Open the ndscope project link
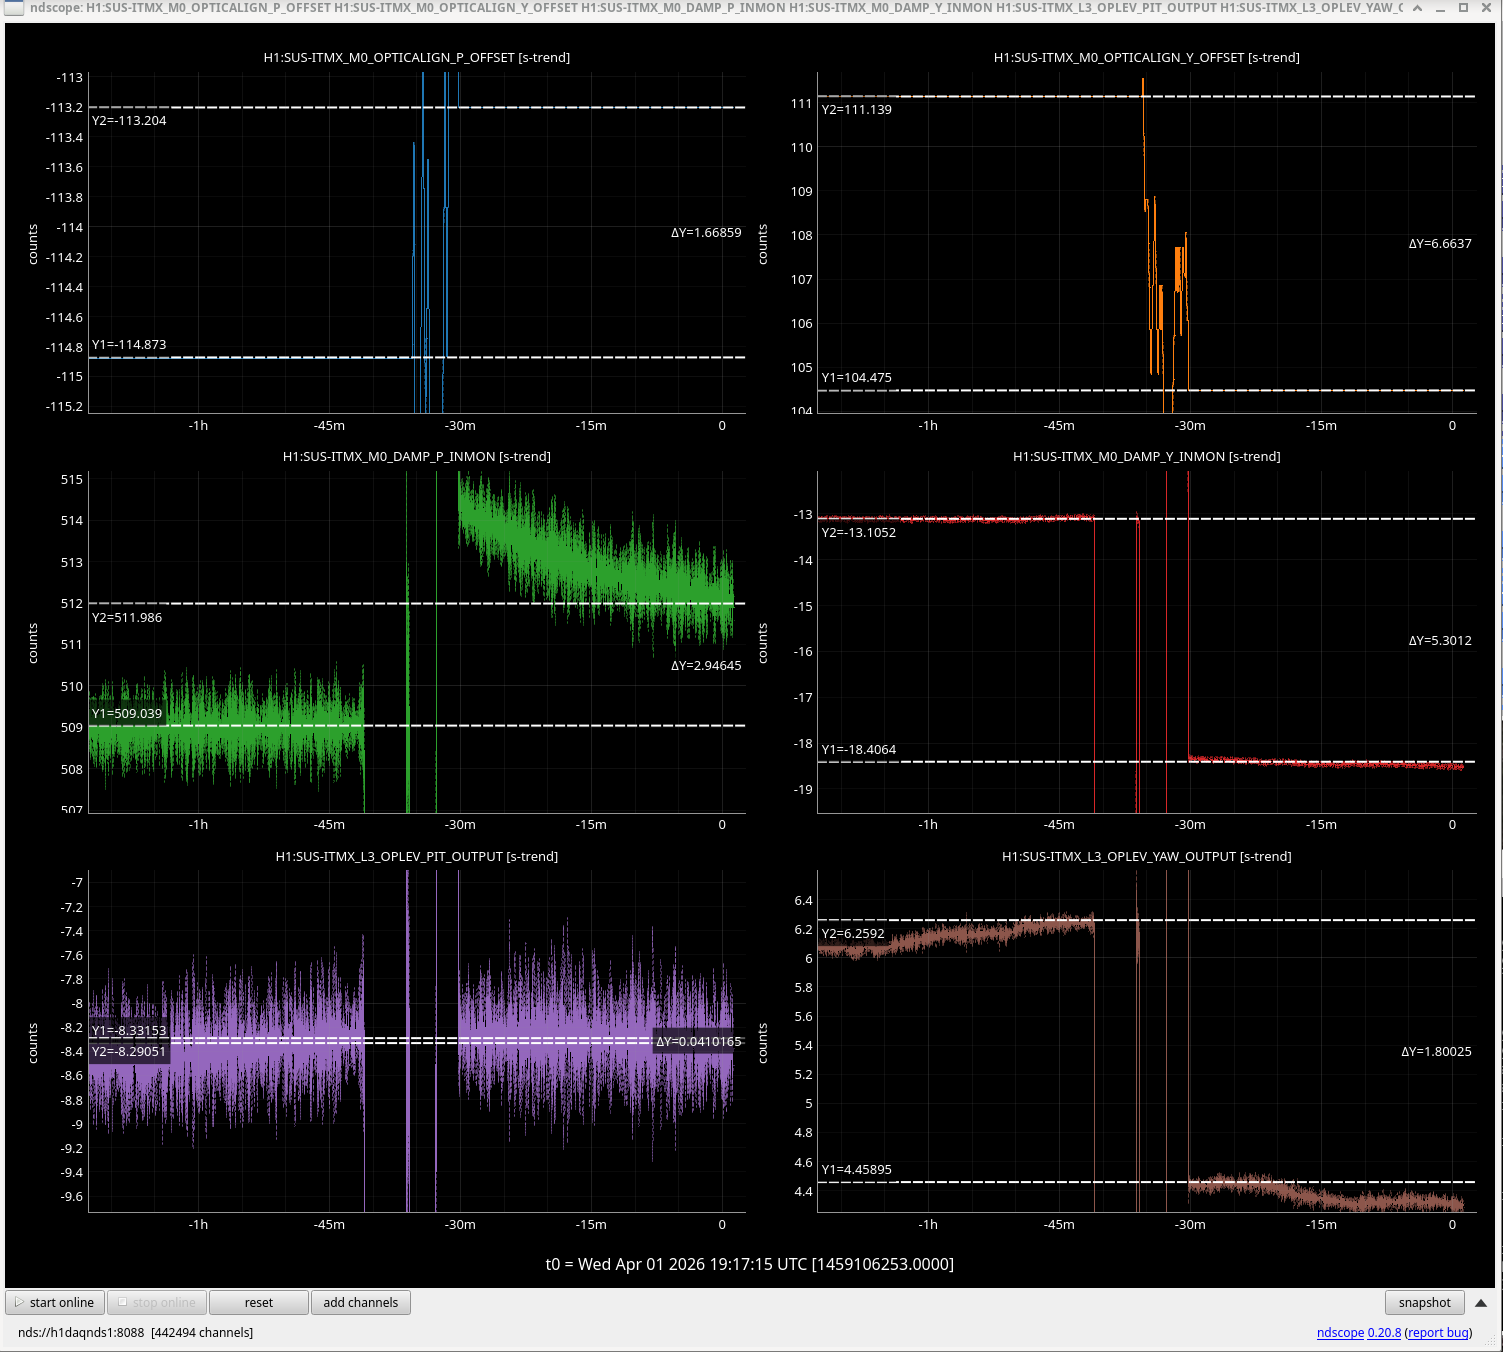Viewport: 1503px width, 1352px height. (x=1340, y=1332)
